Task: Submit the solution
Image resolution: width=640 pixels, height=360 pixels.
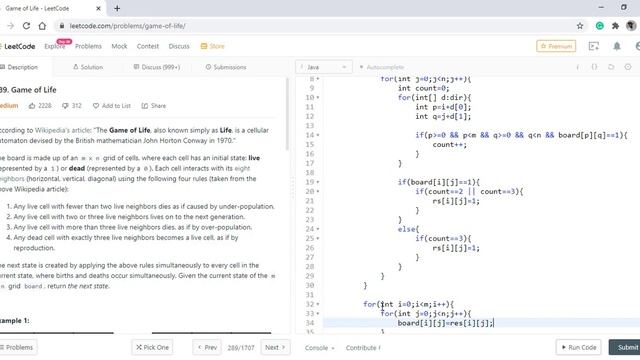Action: click(x=624, y=347)
